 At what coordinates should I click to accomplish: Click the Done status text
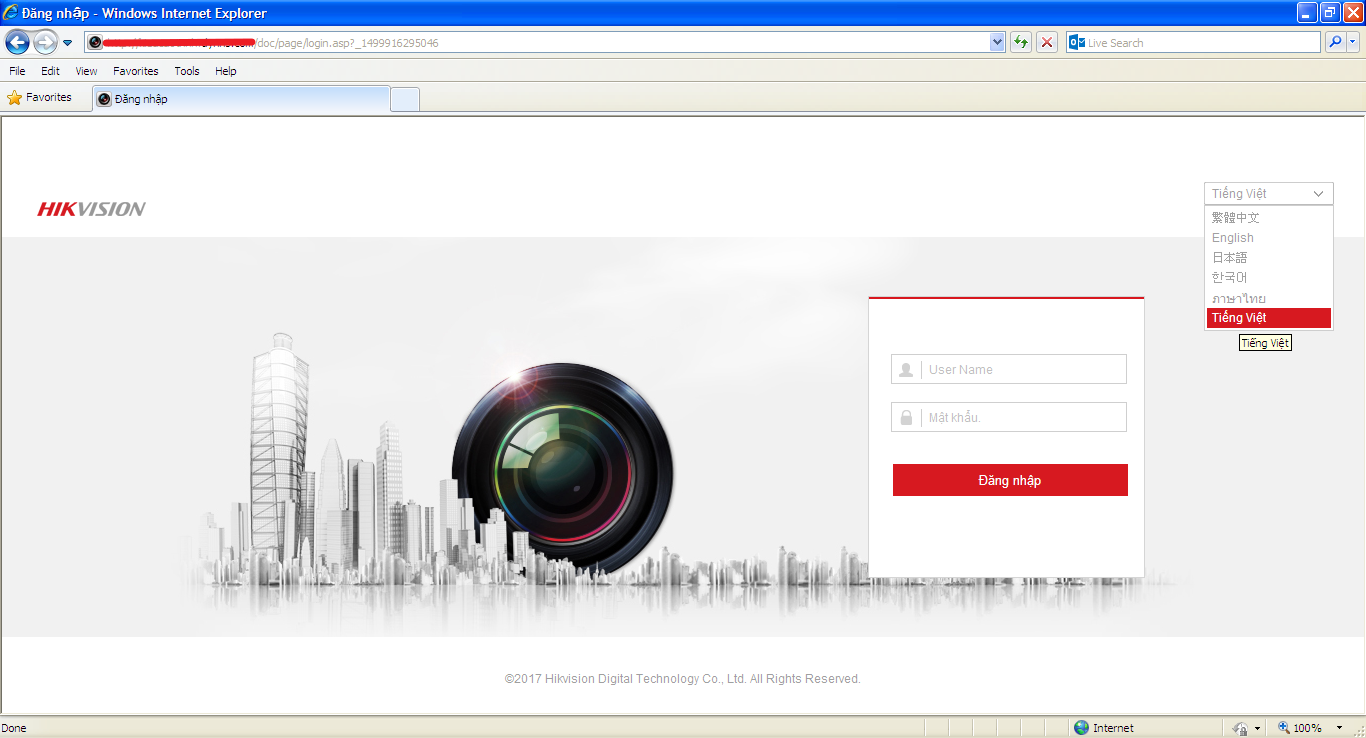(x=15, y=728)
